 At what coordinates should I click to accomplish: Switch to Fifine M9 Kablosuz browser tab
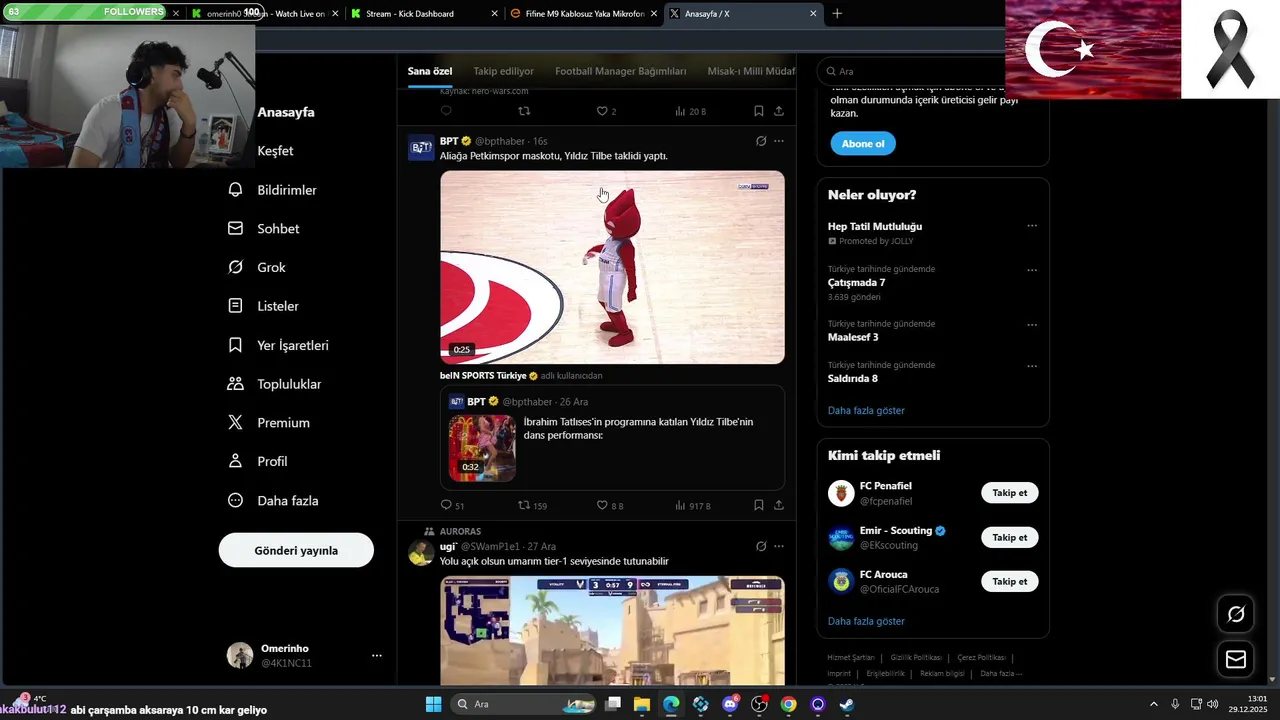583,14
